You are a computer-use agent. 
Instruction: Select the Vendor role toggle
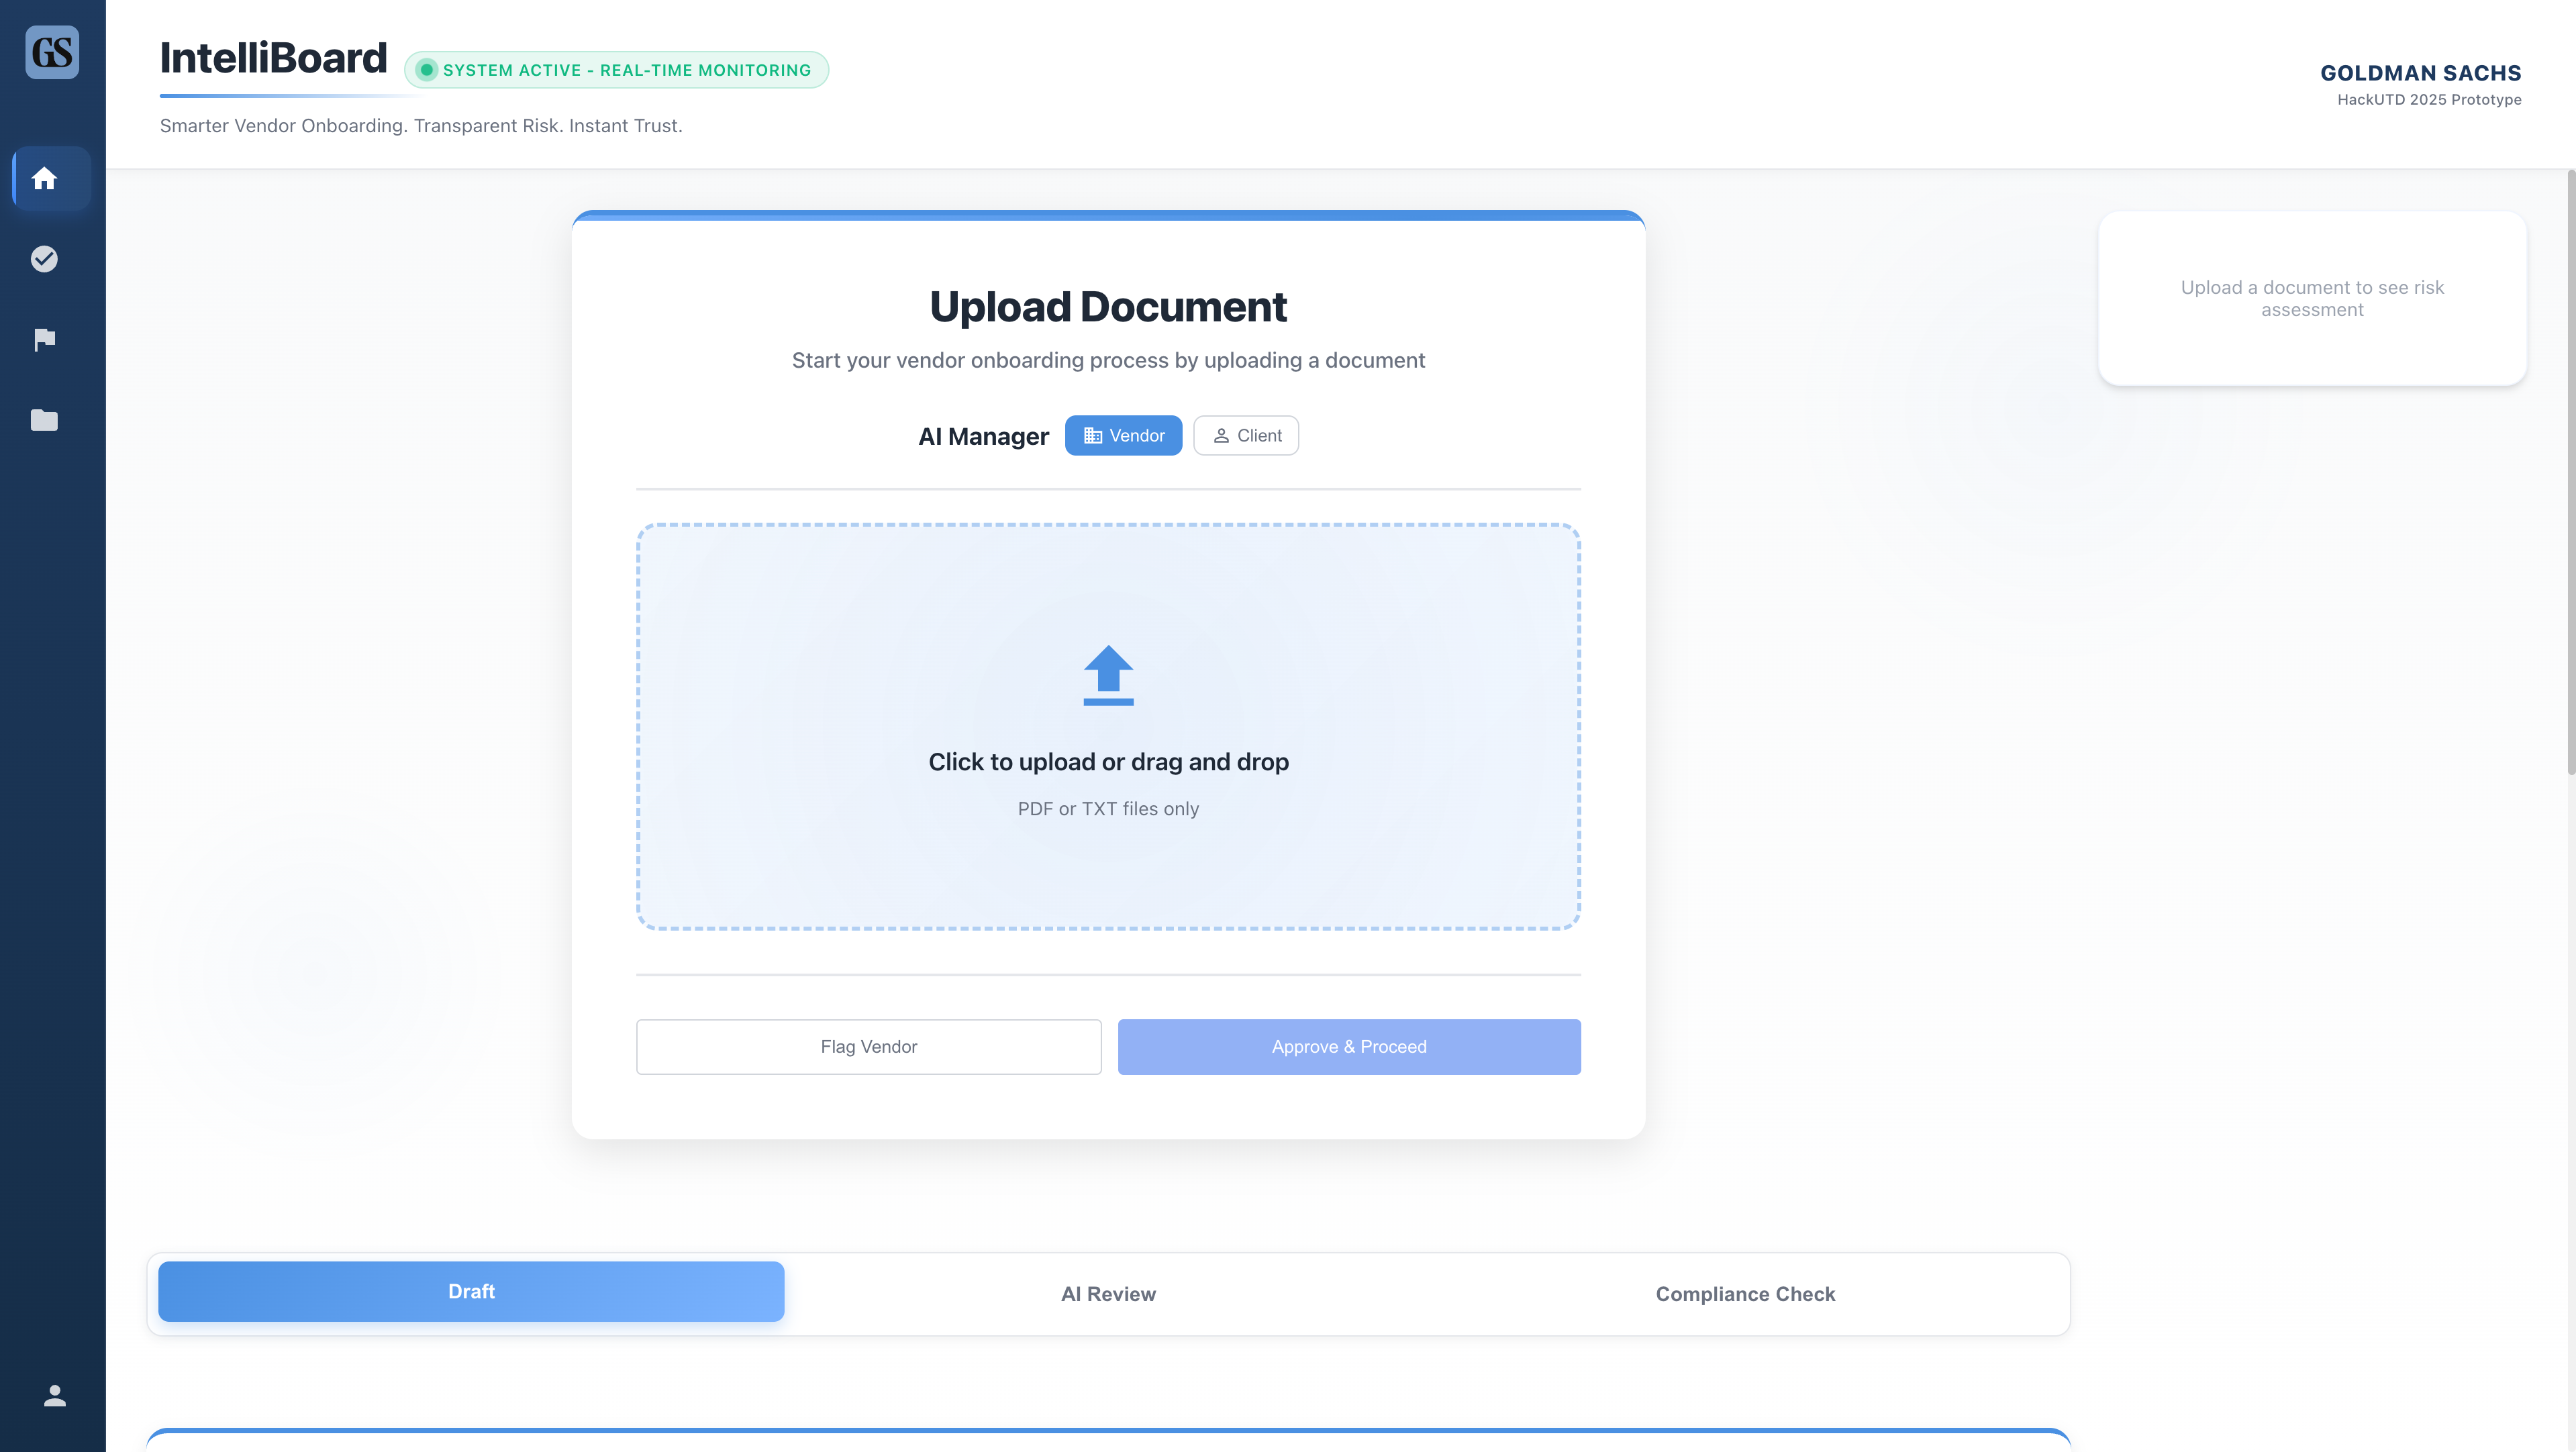1123,436
